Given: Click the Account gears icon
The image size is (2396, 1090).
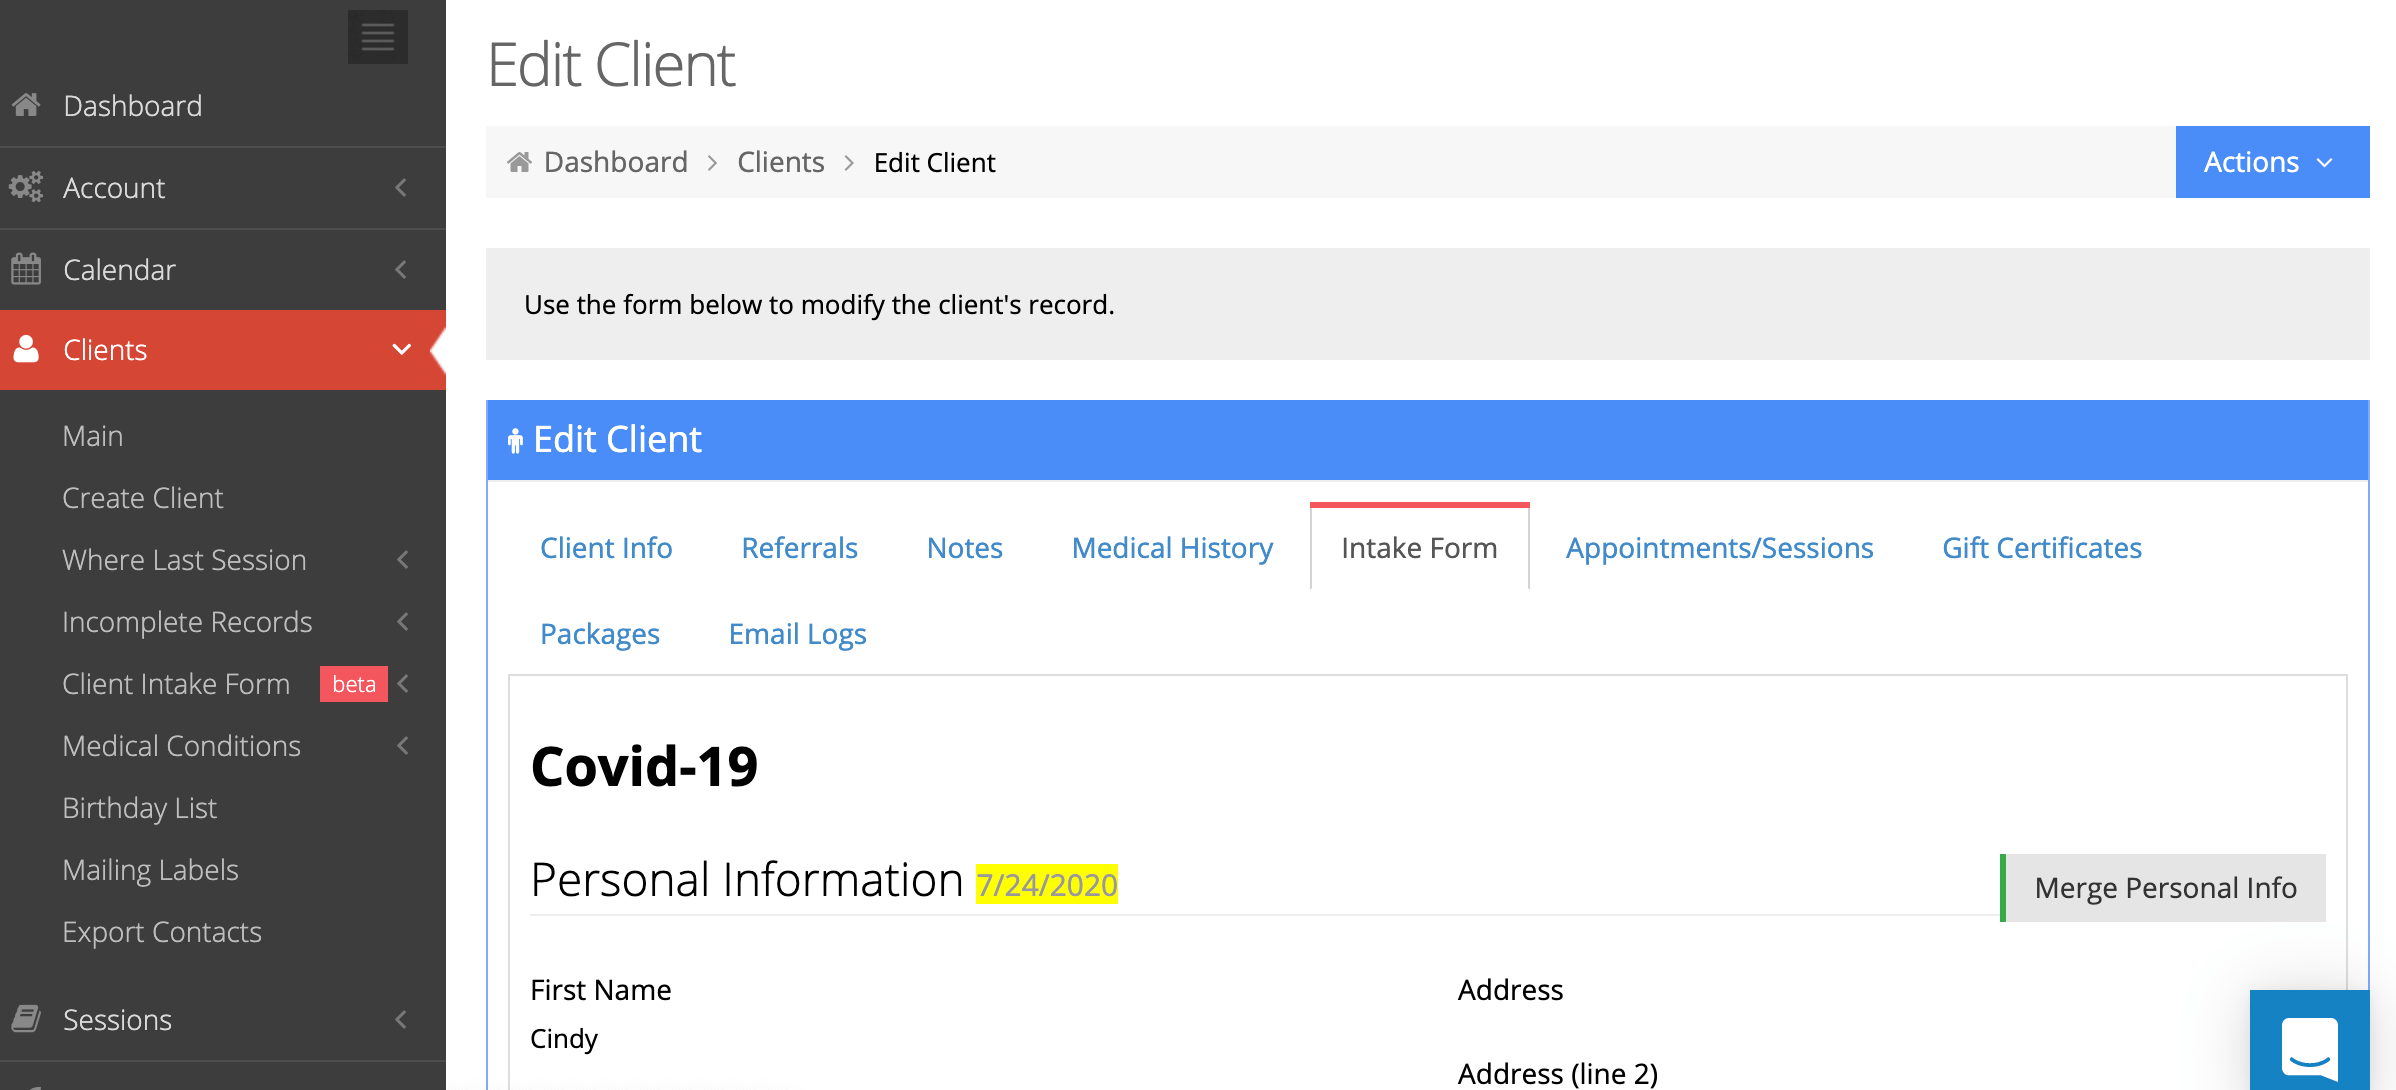Looking at the screenshot, I should click(26, 187).
